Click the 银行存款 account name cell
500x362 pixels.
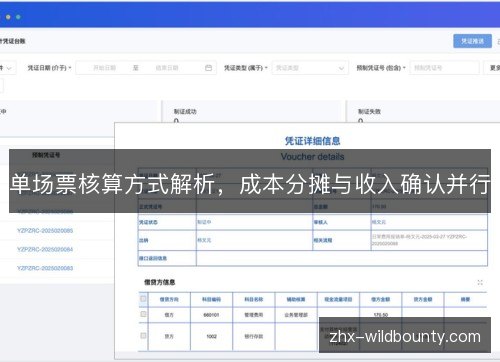pos(254,336)
